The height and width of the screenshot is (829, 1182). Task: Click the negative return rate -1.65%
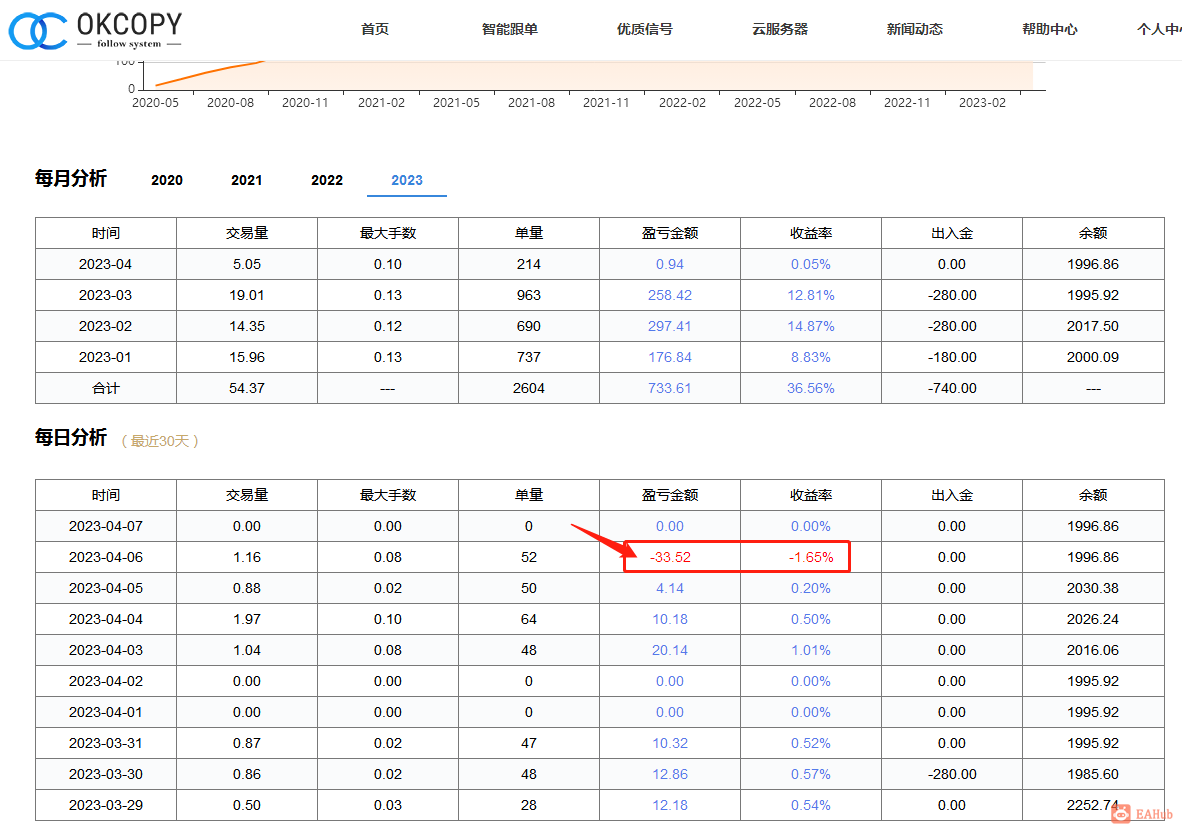(x=810, y=557)
